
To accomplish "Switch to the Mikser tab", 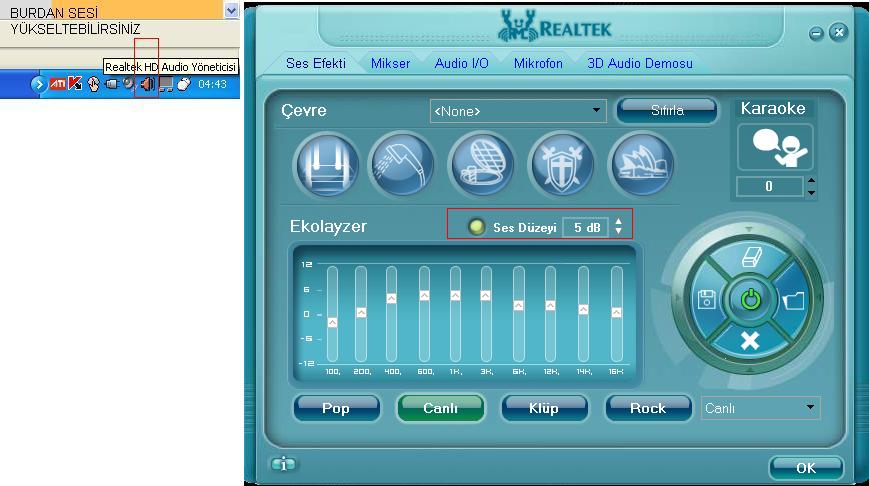I will point(391,63).
